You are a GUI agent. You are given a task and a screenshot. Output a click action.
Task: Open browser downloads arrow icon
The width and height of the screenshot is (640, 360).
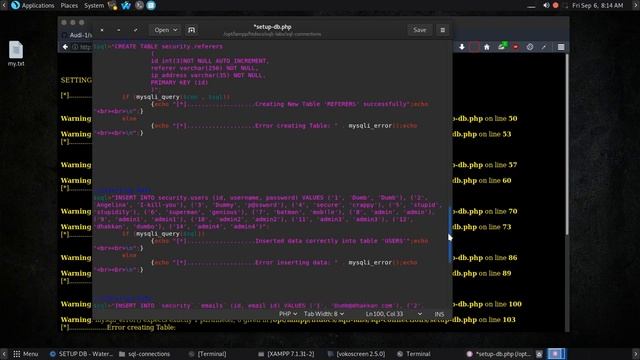(x=462, y=47)
